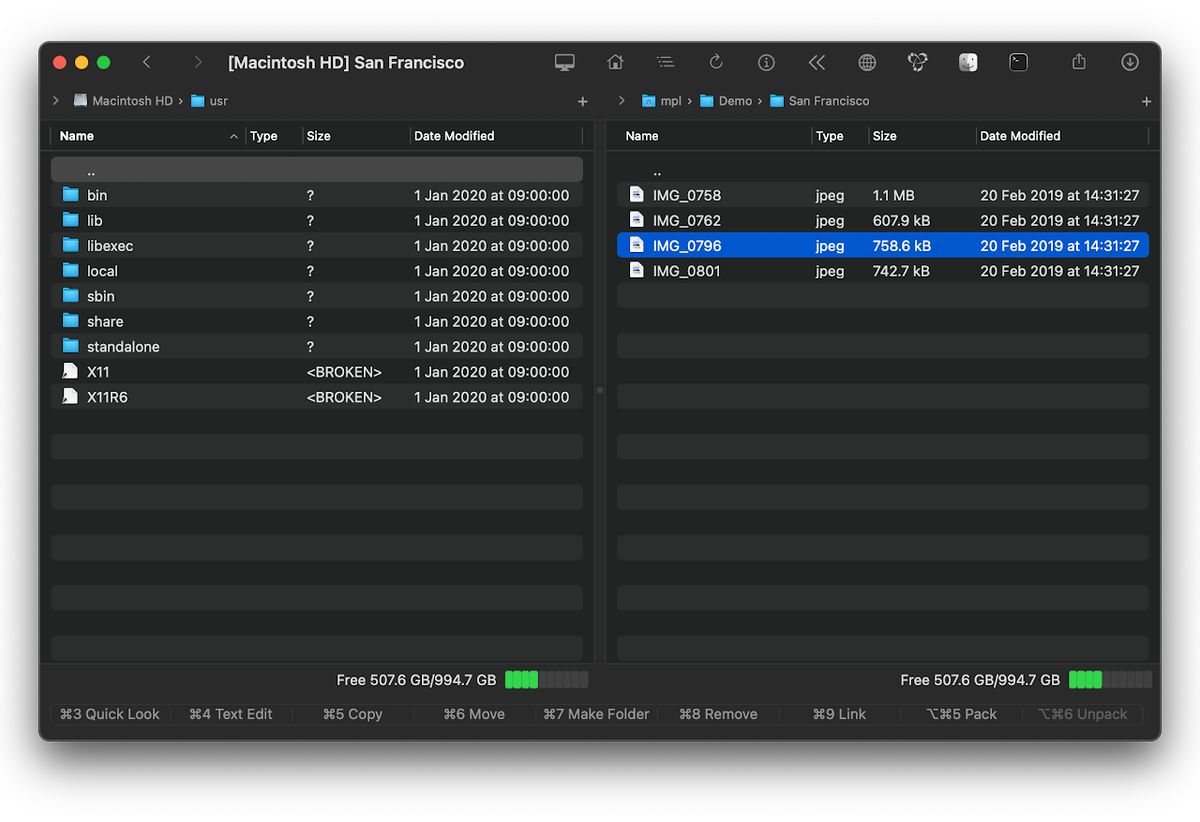Click the 758.6 kB size cell
1200x822 pixels.
902,246
